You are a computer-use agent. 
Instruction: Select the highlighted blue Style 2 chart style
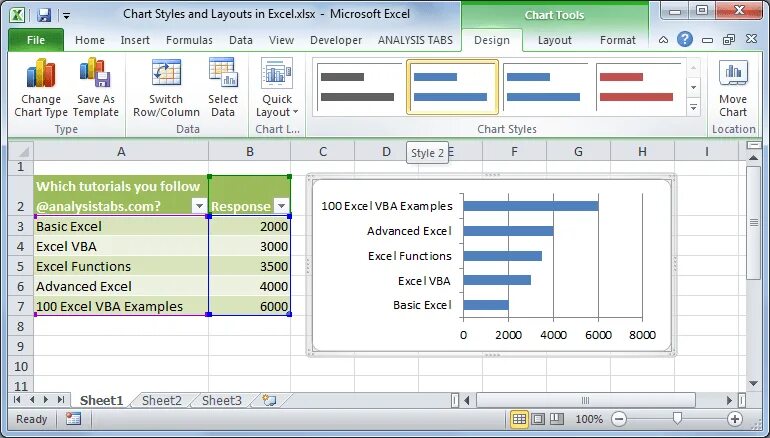coord(452,87)
